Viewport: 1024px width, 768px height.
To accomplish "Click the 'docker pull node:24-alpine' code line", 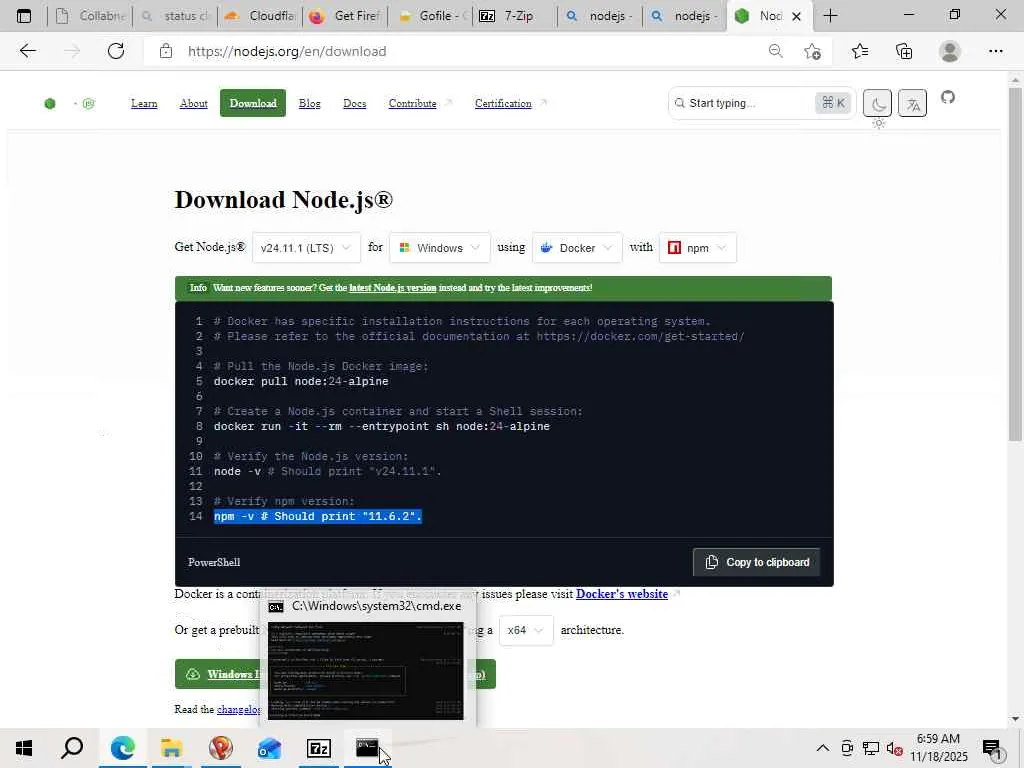I will coord(301,381).
